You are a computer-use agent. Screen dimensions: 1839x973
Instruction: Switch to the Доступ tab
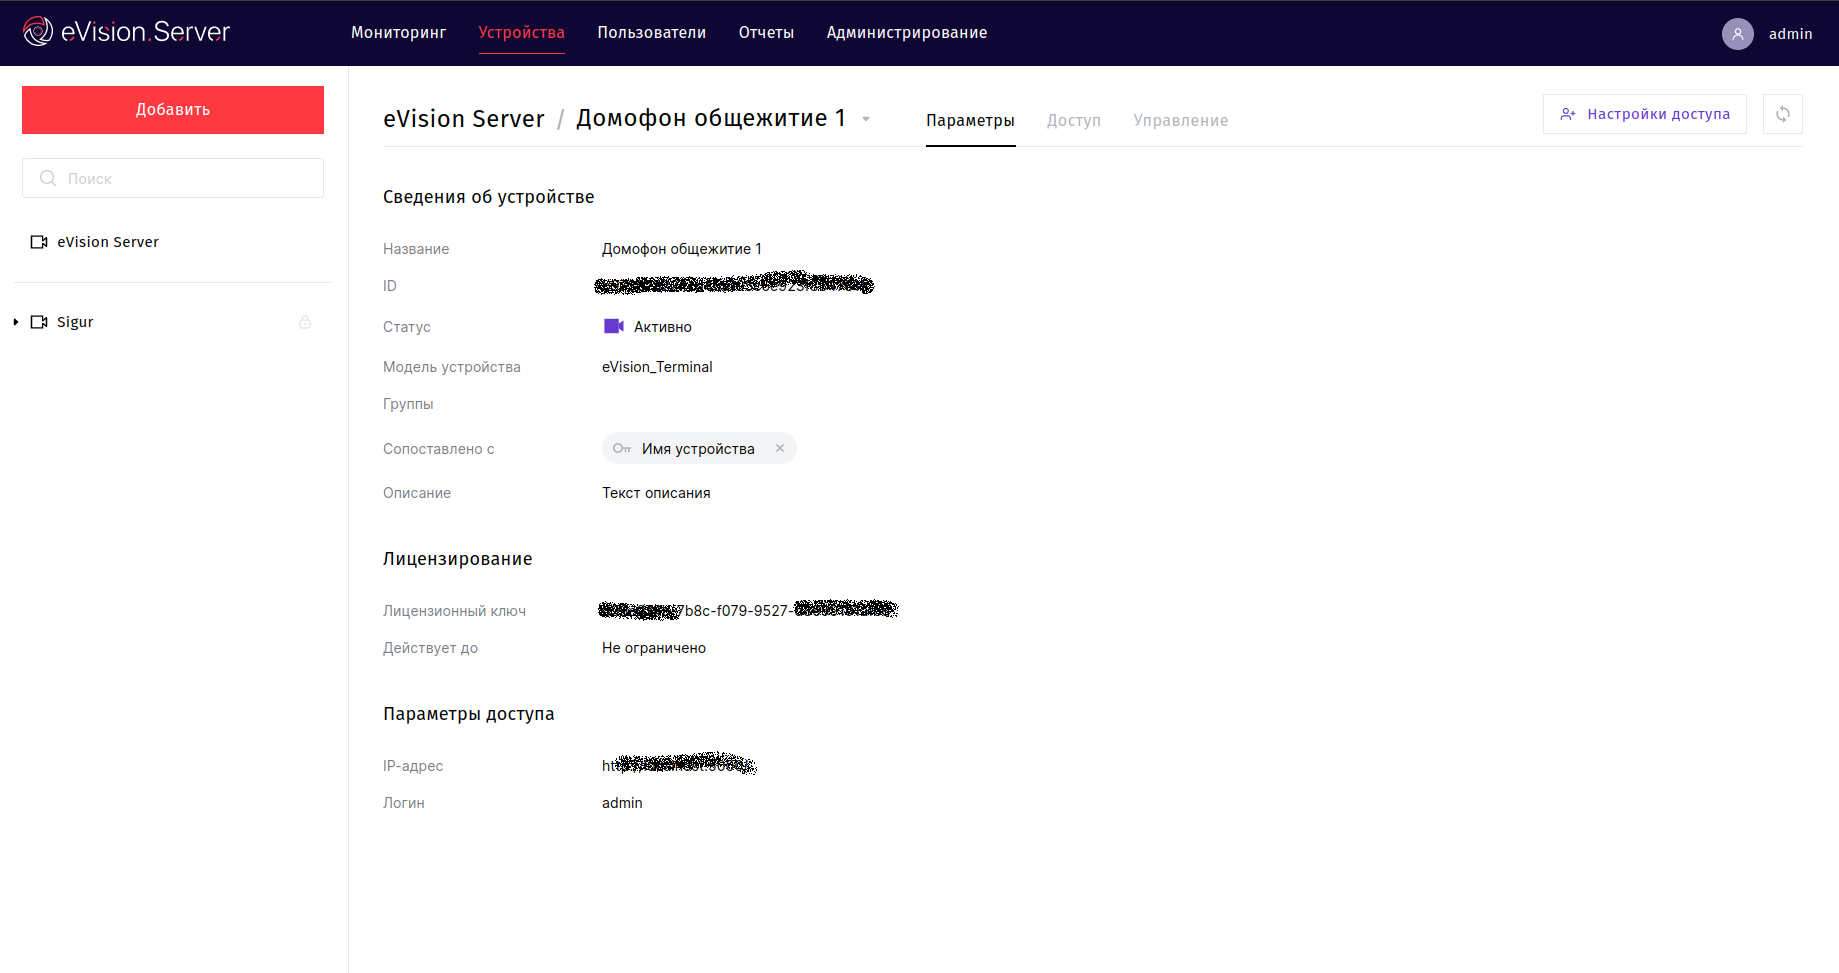point(1074,120)
